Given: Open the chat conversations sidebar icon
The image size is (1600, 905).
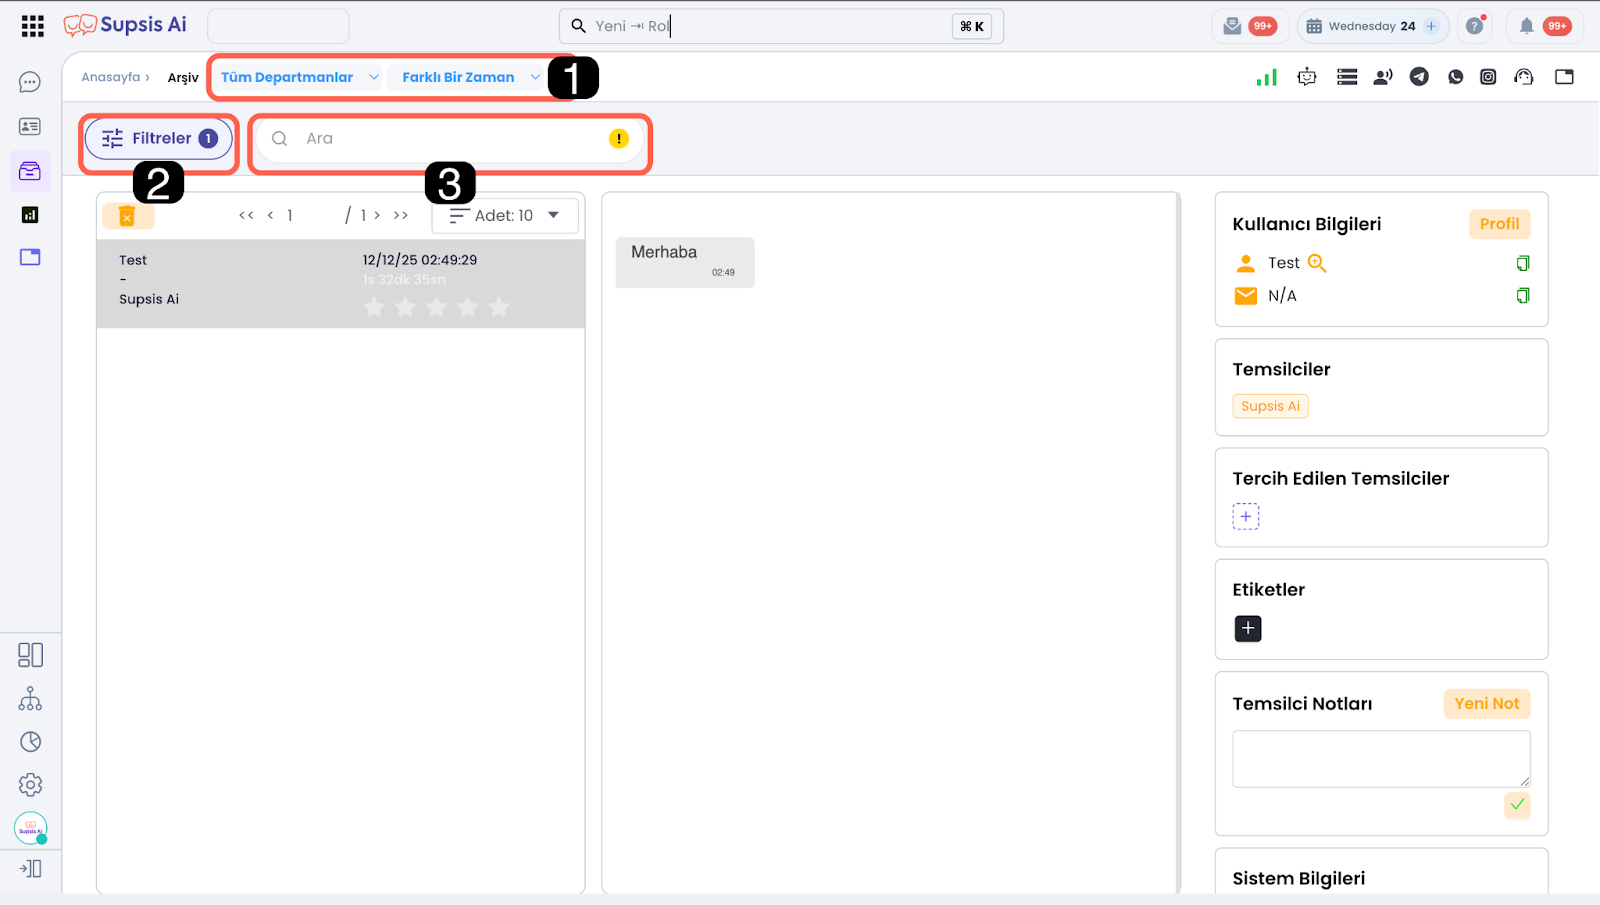Looking at the screenshot, I should pos(30,82).
